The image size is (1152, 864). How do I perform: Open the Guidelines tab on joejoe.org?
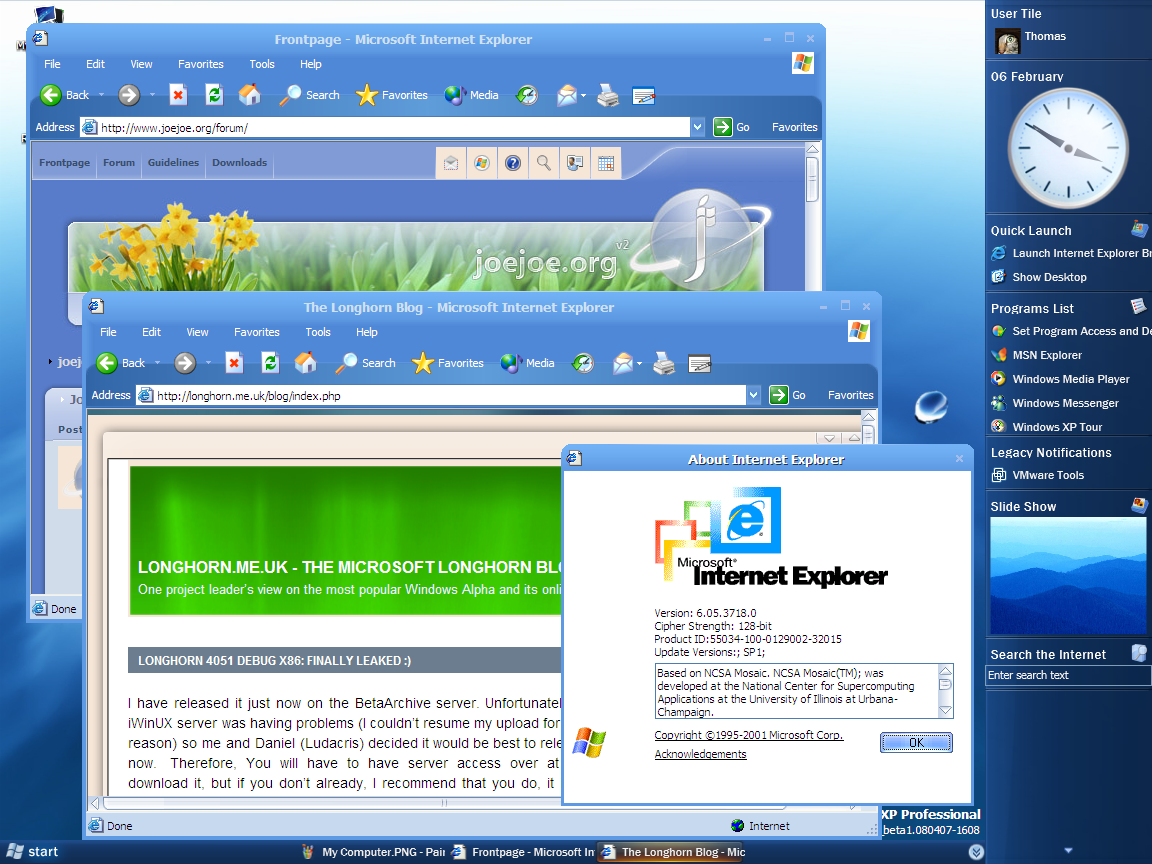(173, 162)
